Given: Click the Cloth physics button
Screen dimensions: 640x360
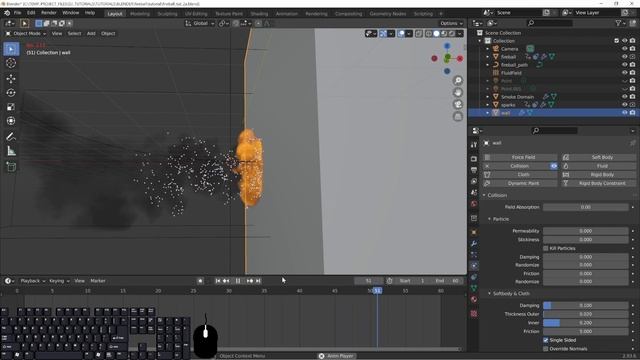Looking at the screenshot, I should pos(520,175).
